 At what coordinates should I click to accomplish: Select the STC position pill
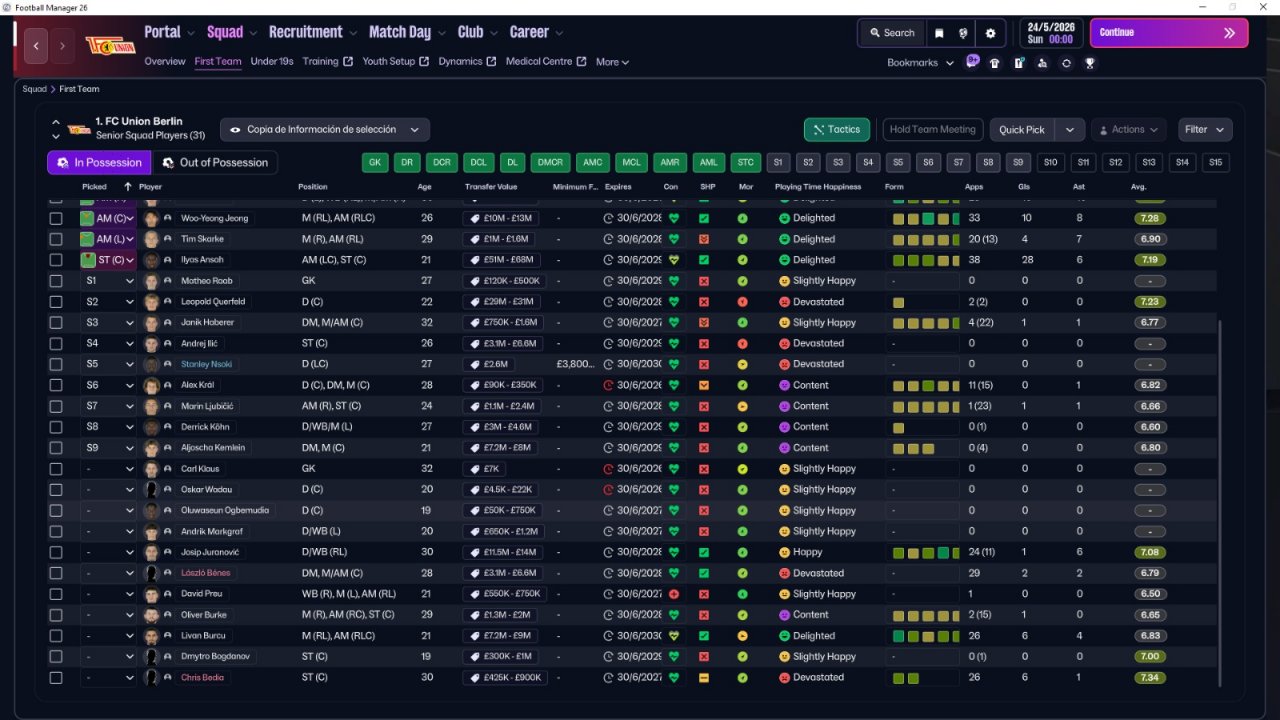point(745,162)
